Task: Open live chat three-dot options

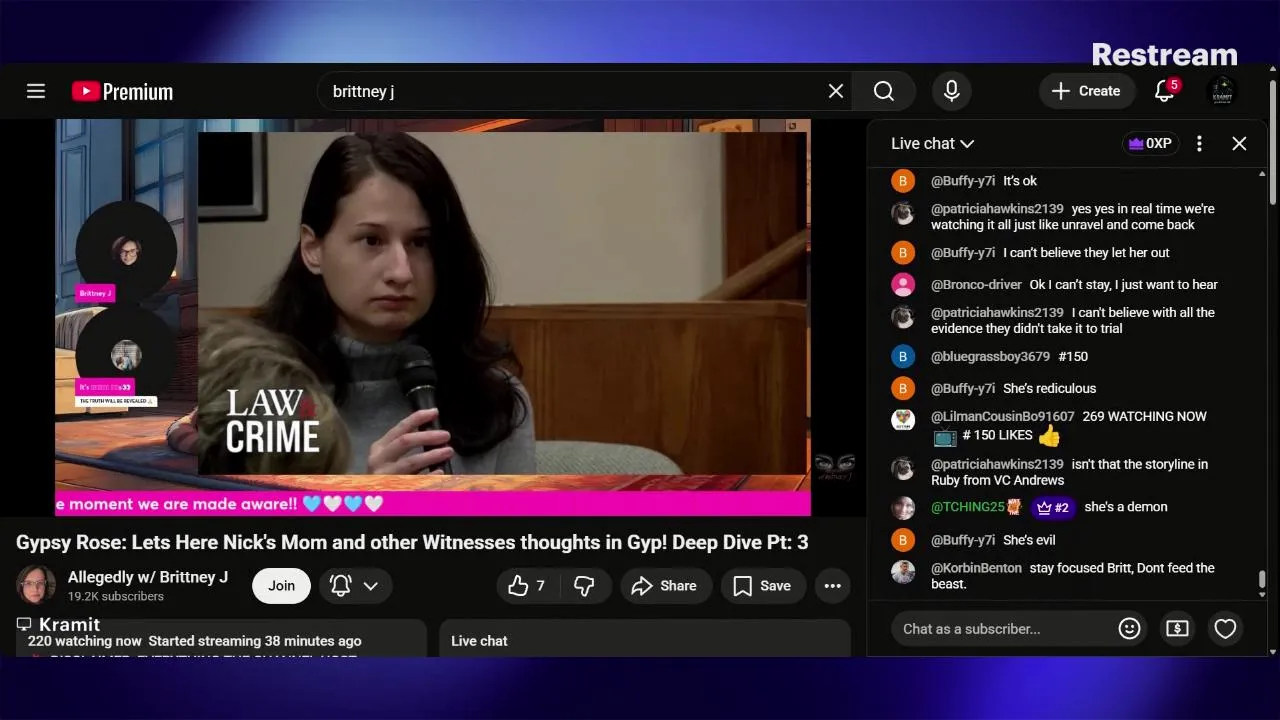Action: click(1199, 143)
